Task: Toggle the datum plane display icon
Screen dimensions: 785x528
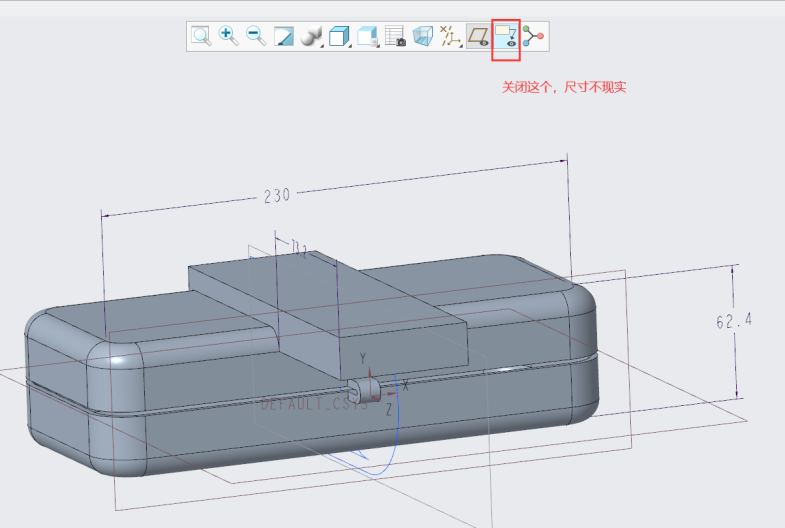Action: coord(479,37)
